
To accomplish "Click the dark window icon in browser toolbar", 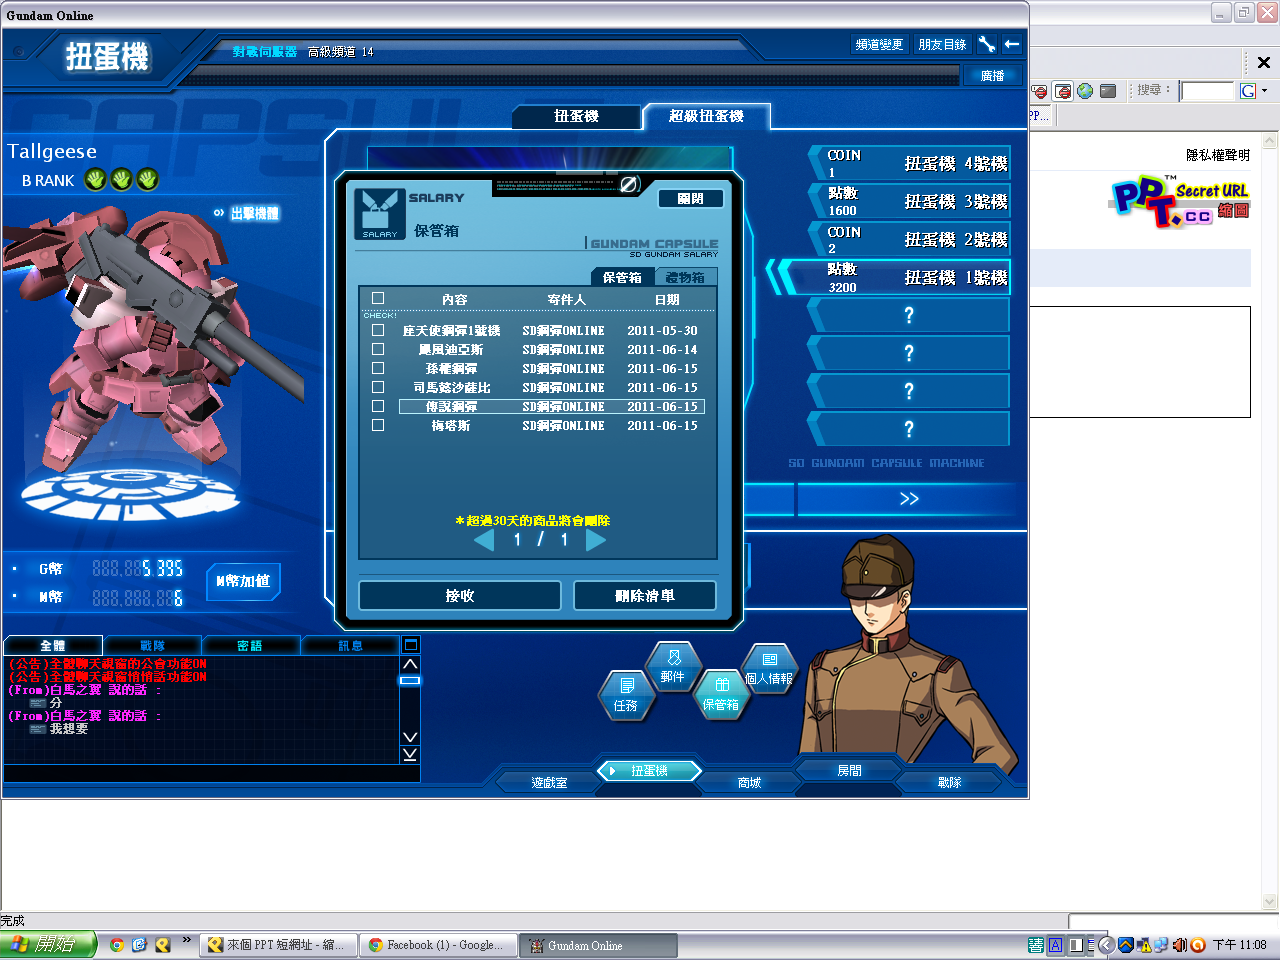I will (1108, 91).
